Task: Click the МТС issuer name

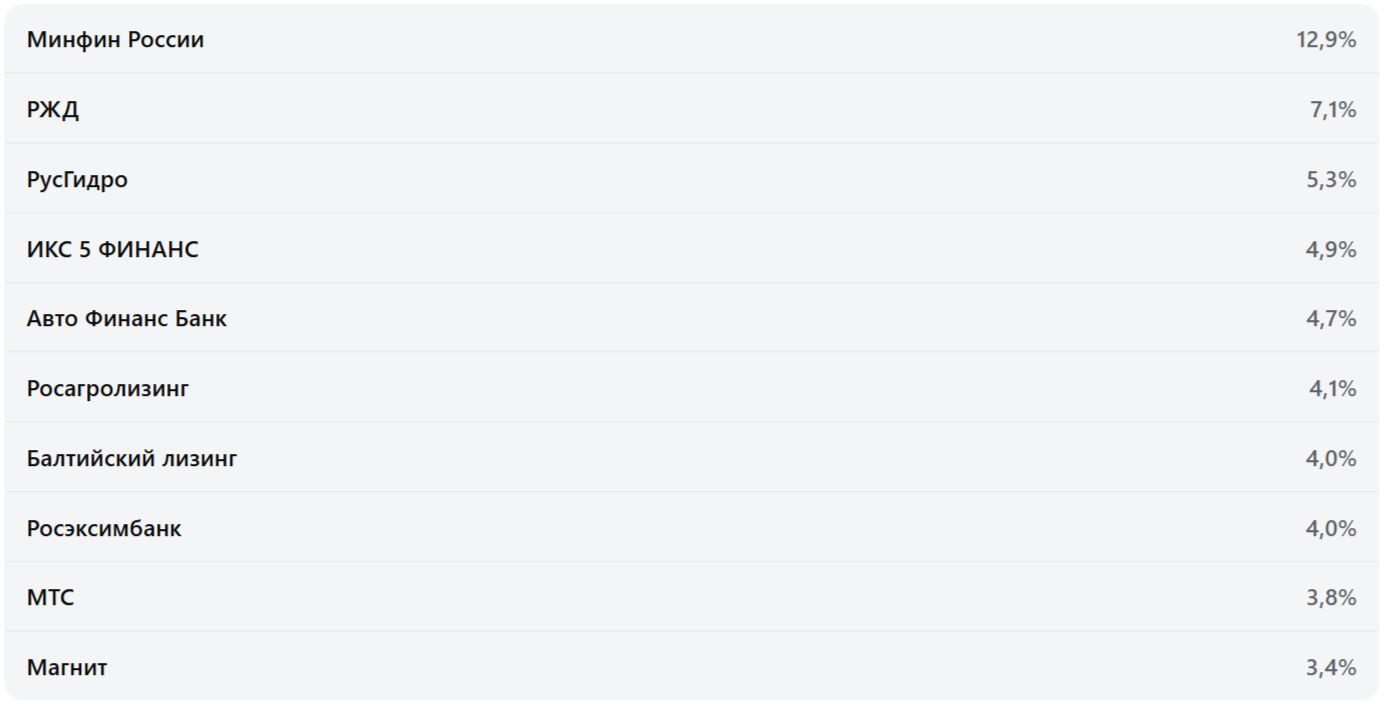Action: point(50,598)
